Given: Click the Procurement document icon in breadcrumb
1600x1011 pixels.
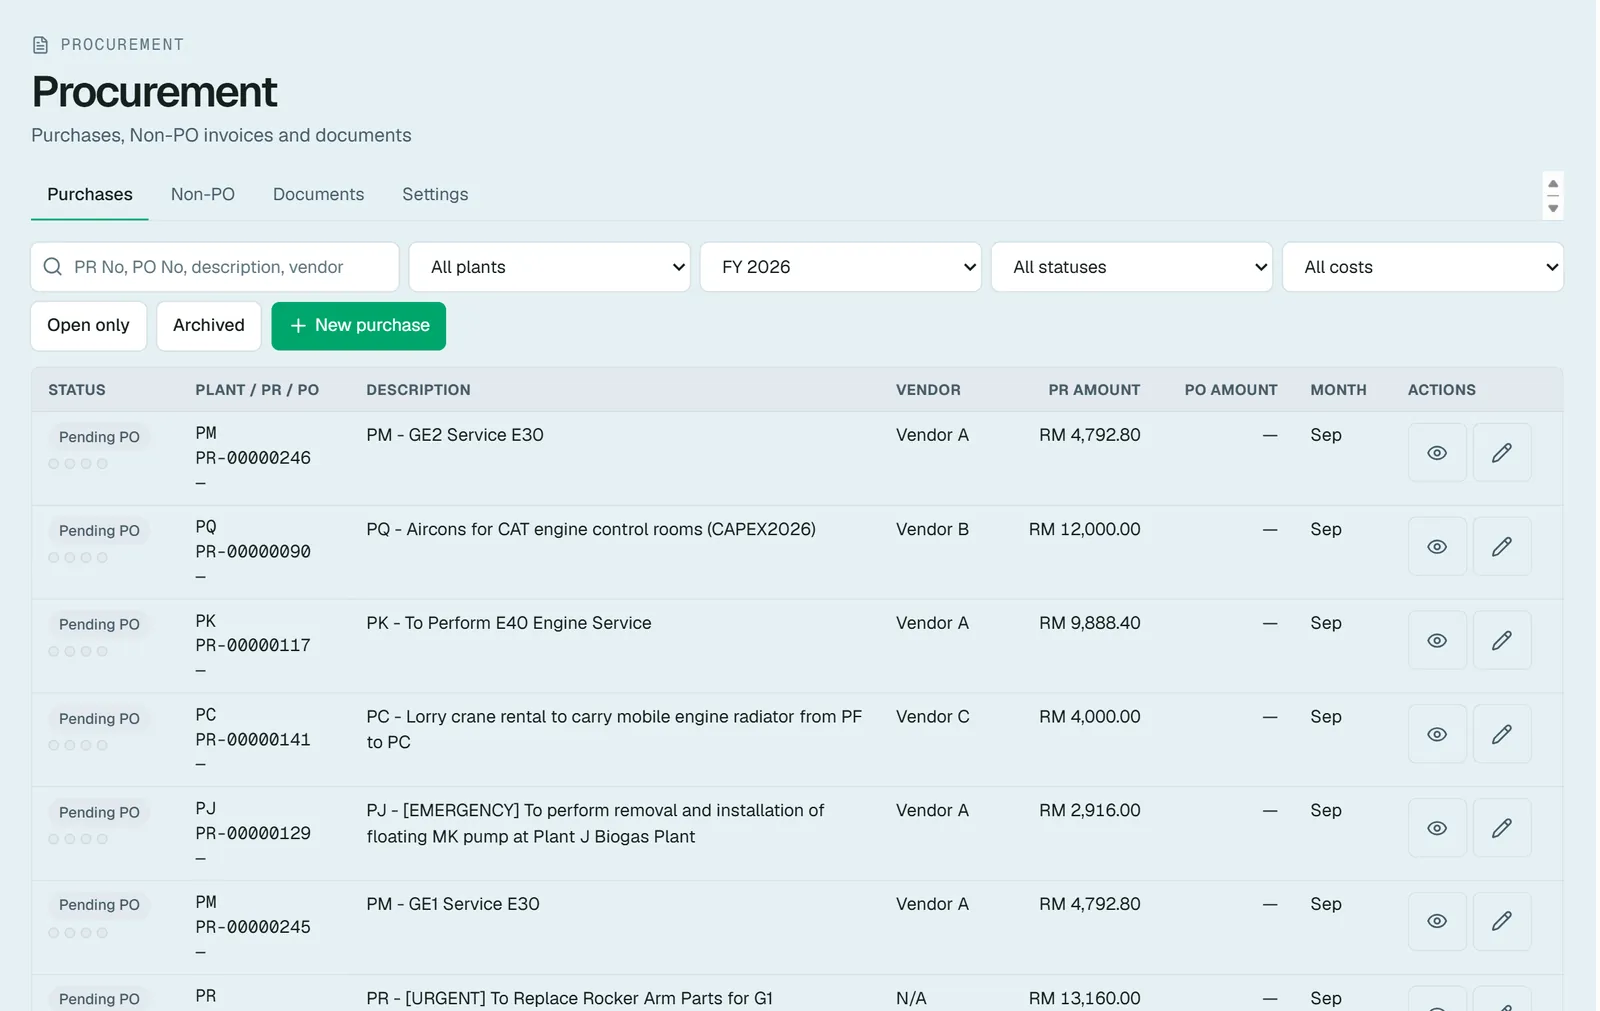Looking at the screenshot, I should click(x=40, y=45).
